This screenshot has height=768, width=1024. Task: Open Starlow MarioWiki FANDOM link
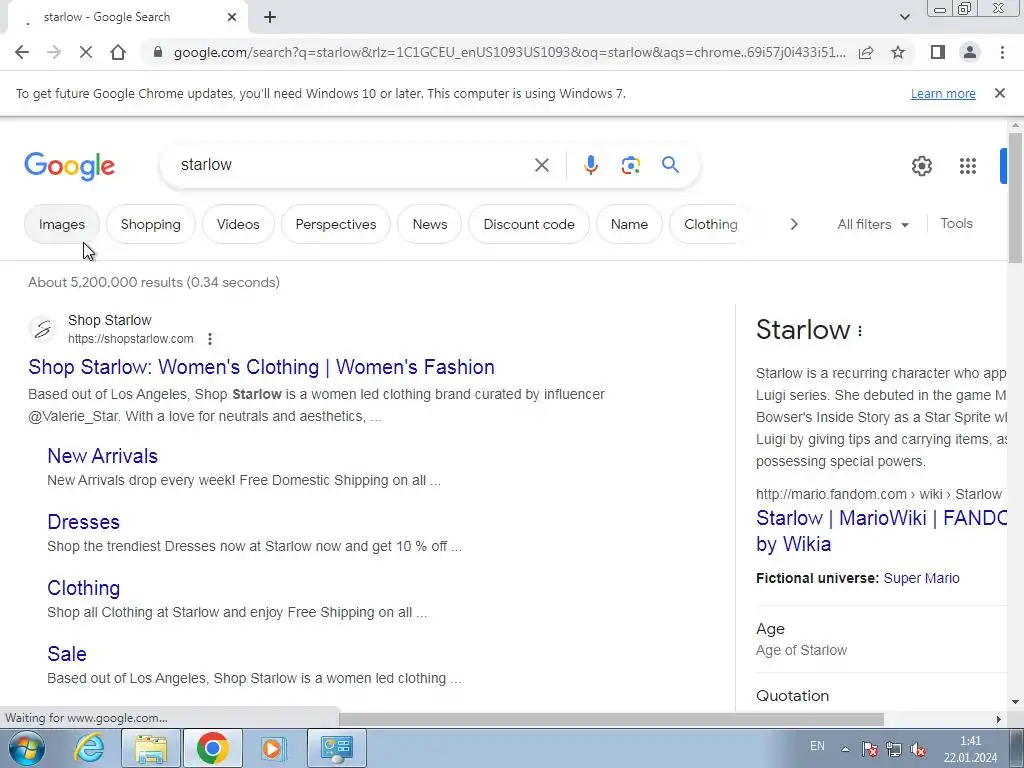tap(882, 531)
